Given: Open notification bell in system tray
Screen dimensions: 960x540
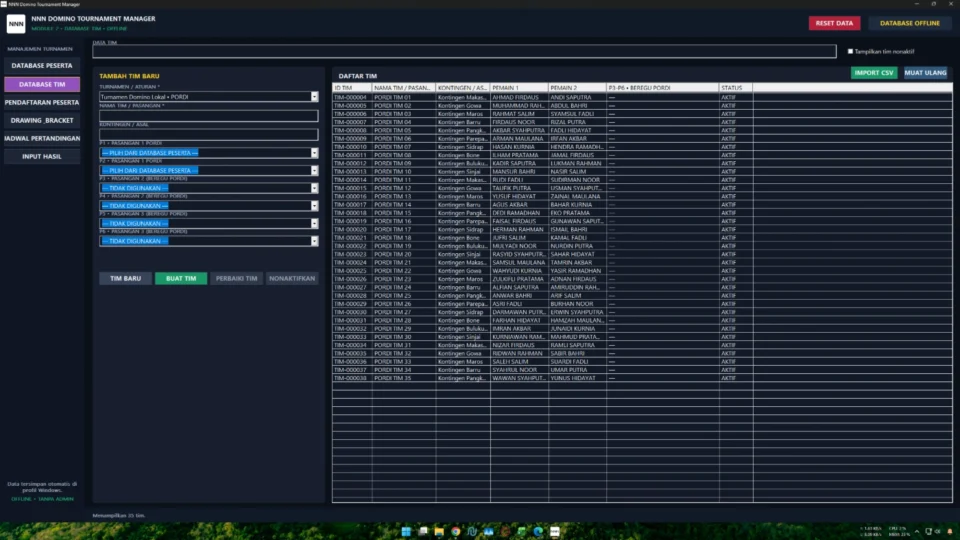Looking at the screenshot, I should [x=950, y=531].
